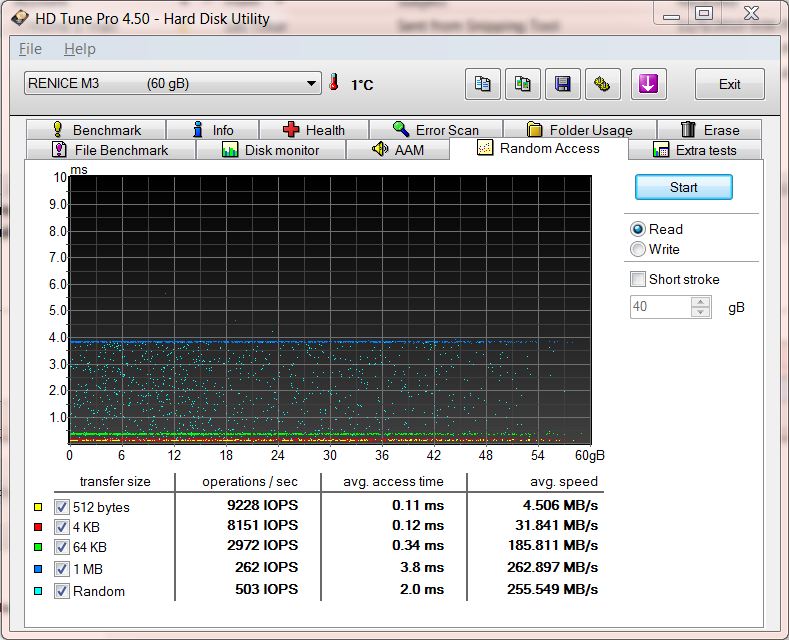
Task: Open the RENICE M3 drive dropdown
Action: point(311,84)
